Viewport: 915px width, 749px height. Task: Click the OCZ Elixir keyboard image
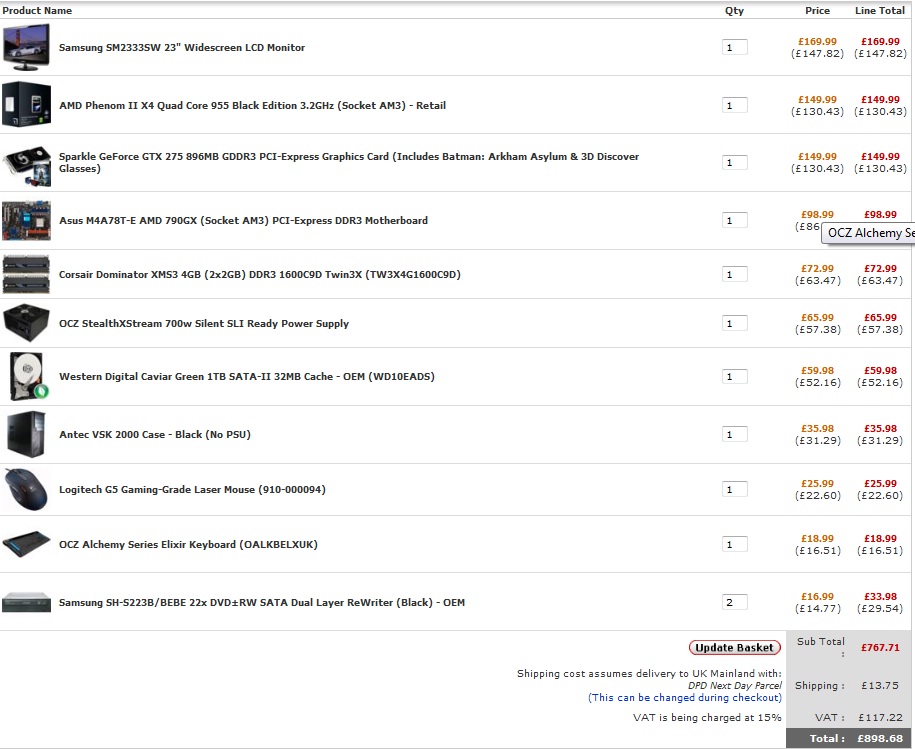(x=26, y=544)
